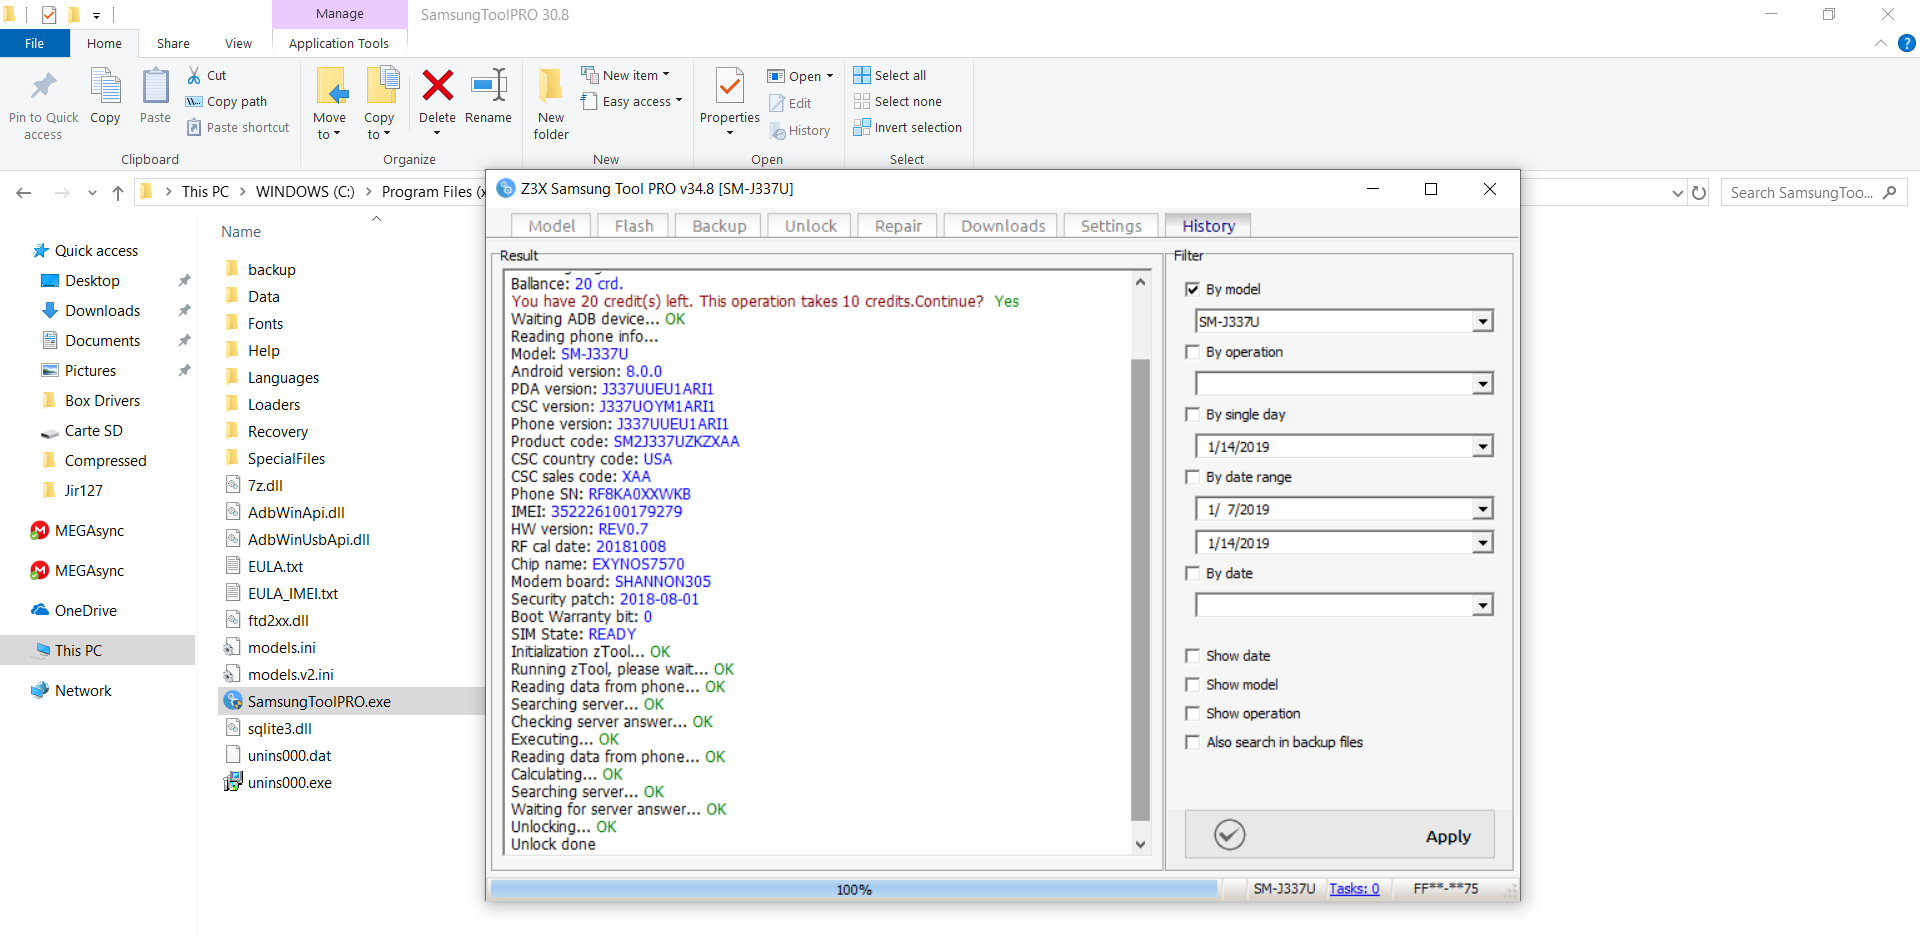Click the Rename icon
The image size is (1920, 936).
pyautogui.click(x=489, y=86)
